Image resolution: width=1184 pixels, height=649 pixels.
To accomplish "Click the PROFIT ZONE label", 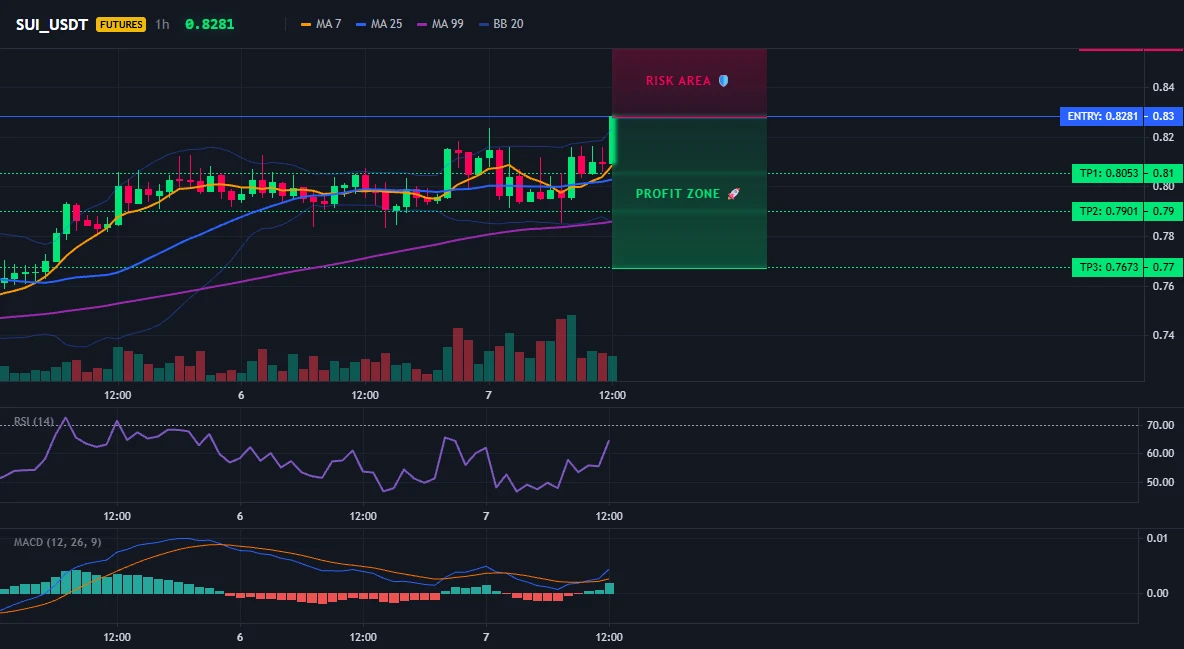I will click(x=678, y=194).
